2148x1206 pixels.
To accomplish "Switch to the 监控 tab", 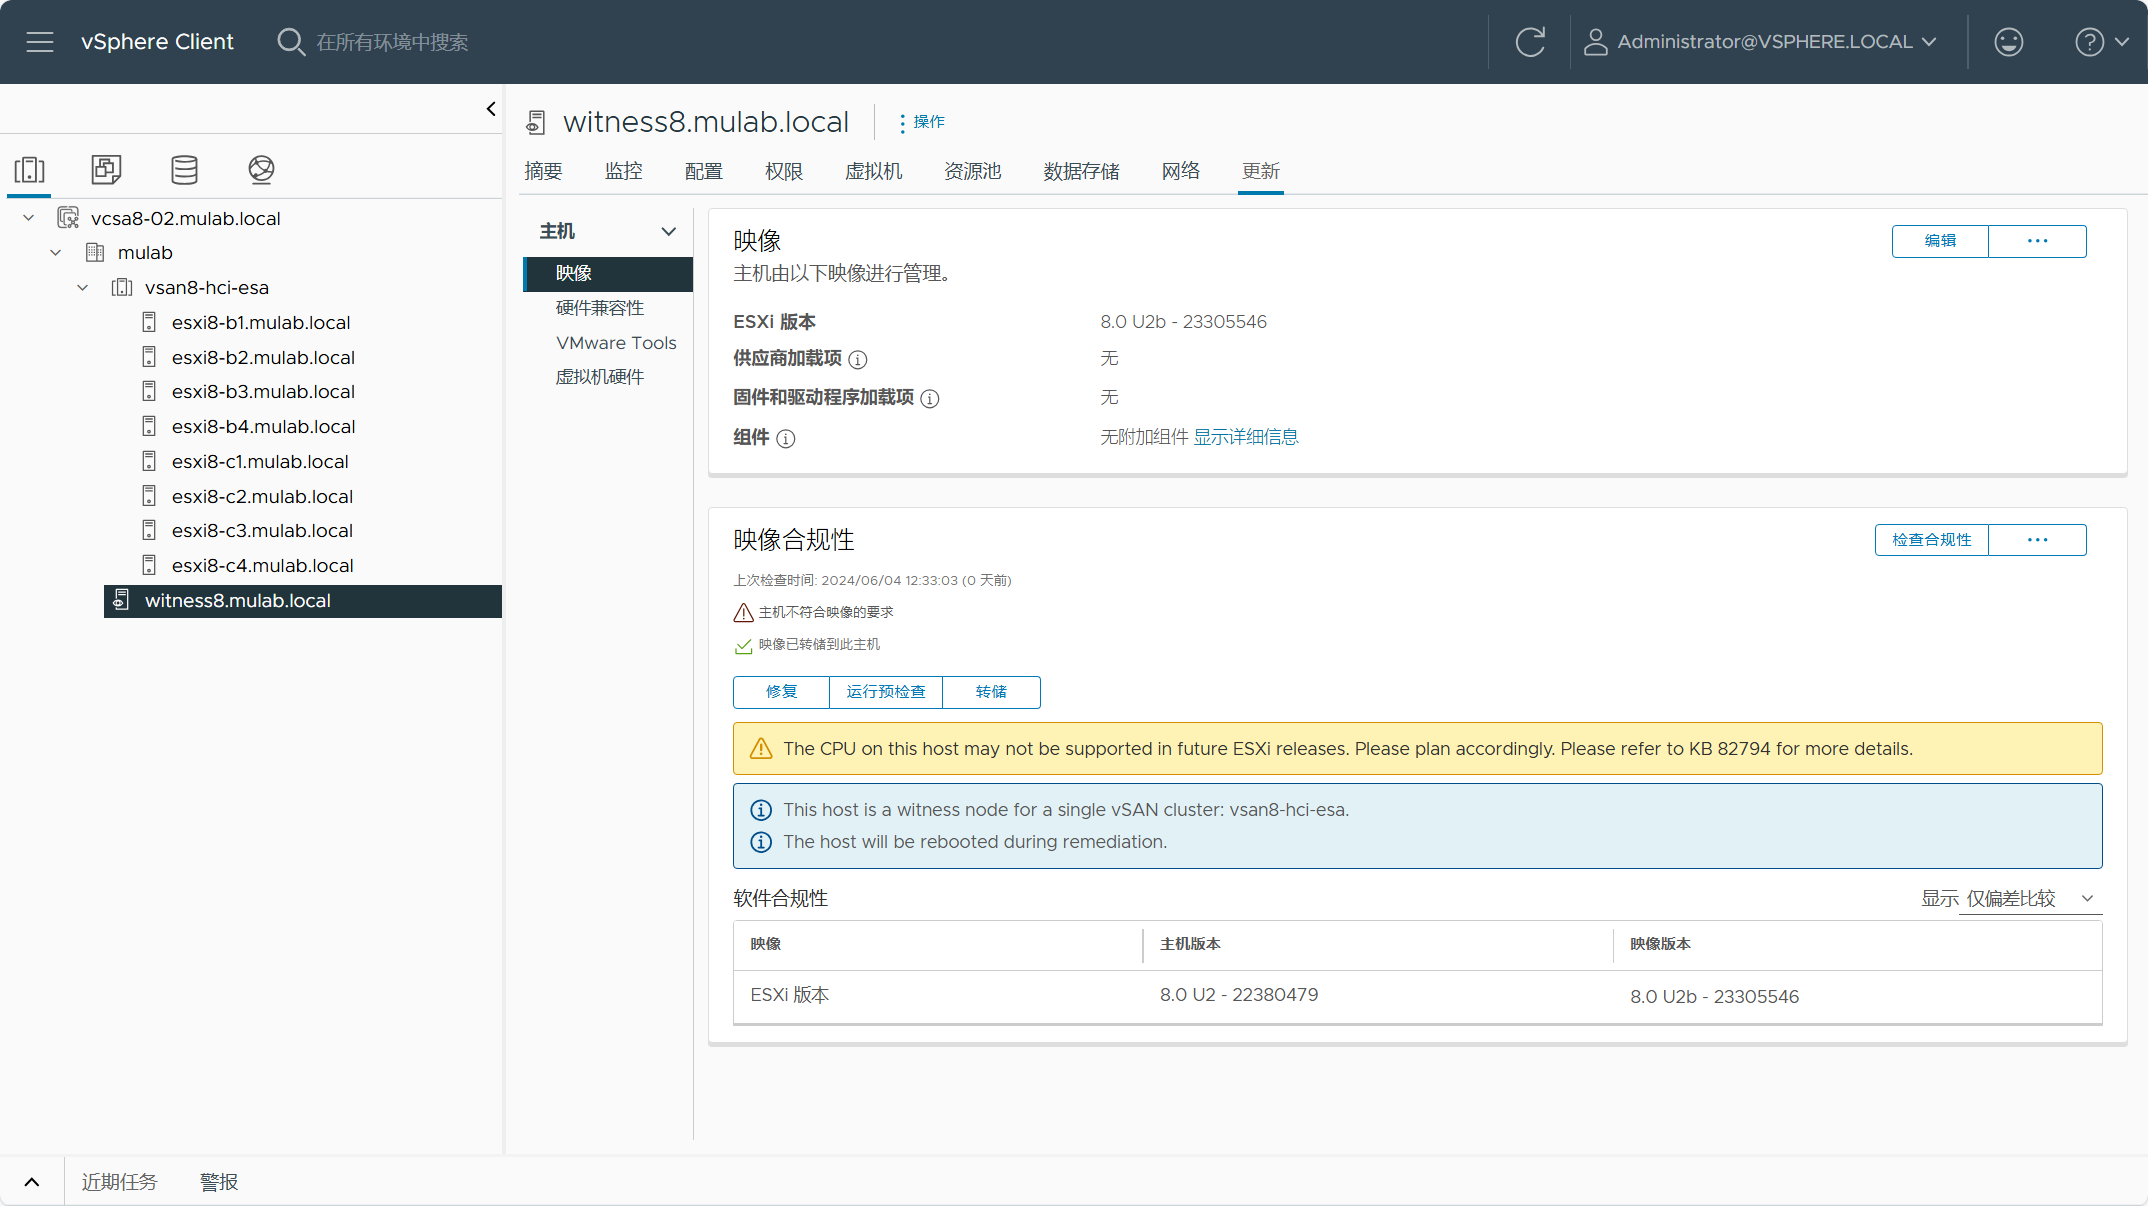I will [624, 172].
